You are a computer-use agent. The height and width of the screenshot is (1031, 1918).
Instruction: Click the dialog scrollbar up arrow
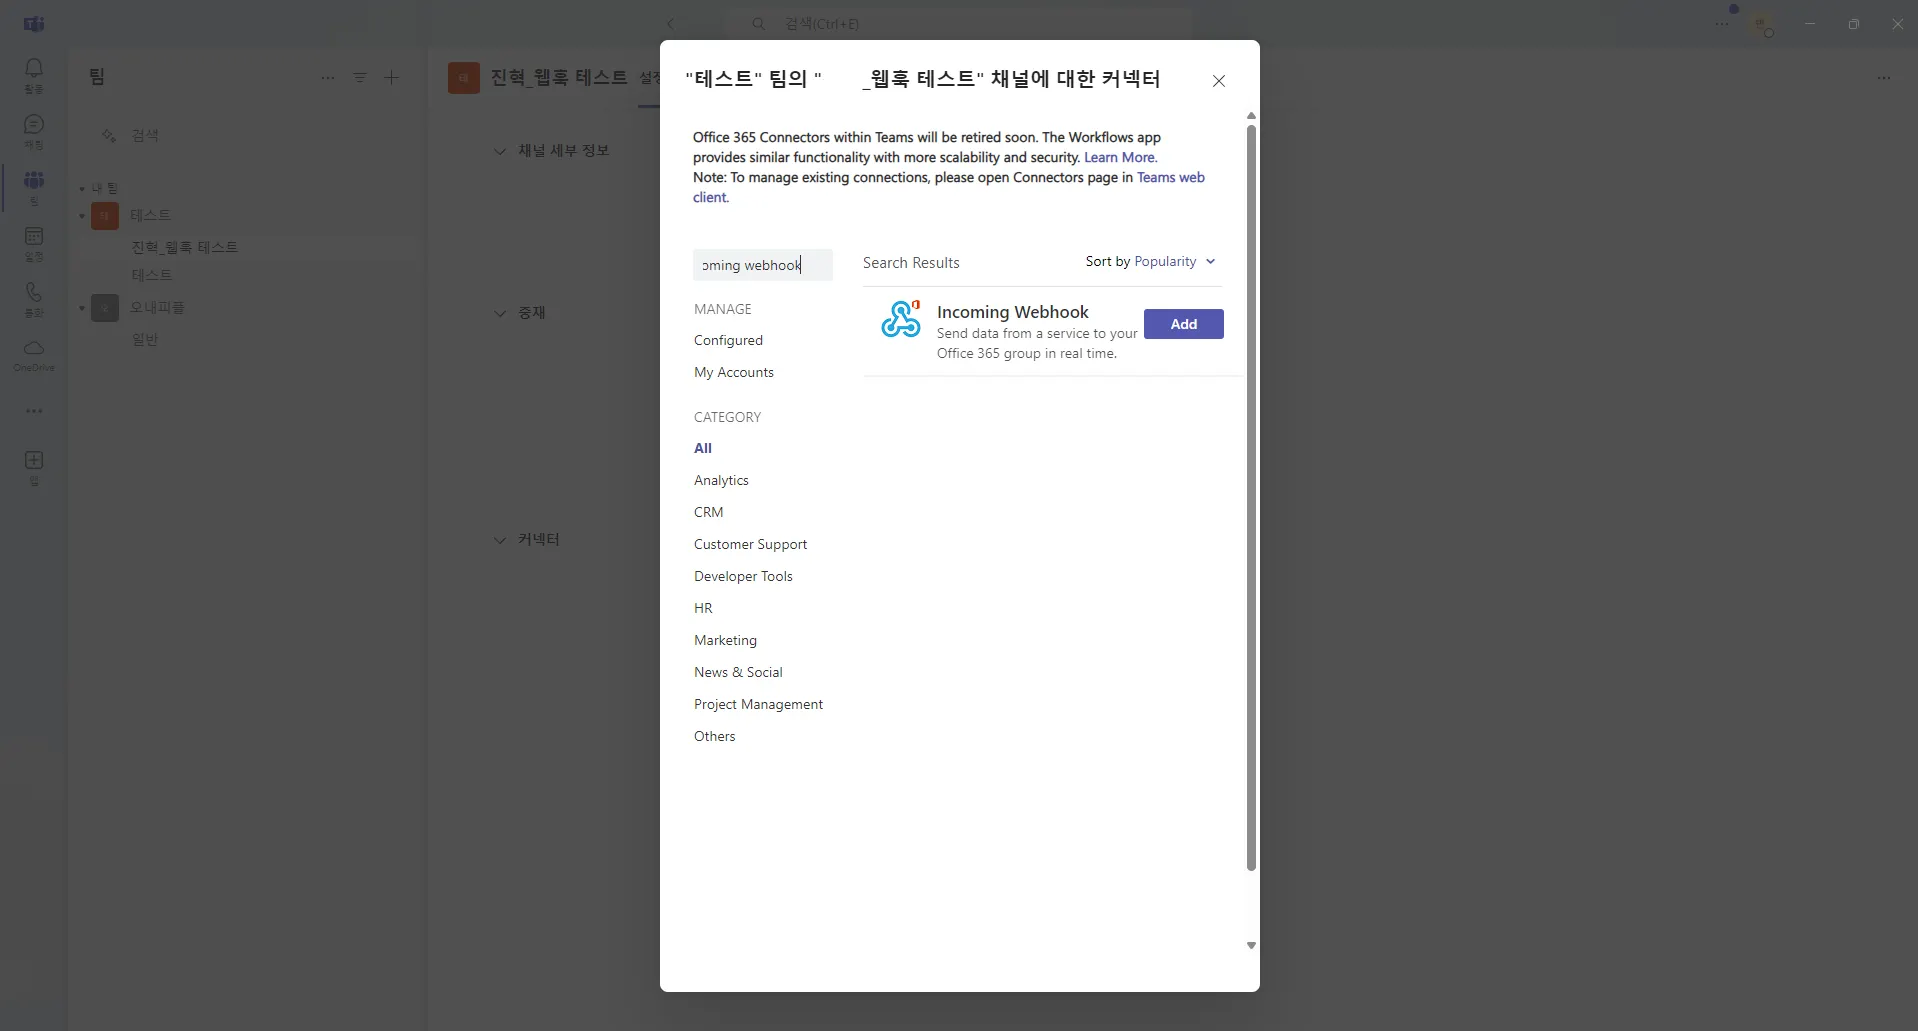[x=1251, y=117]
